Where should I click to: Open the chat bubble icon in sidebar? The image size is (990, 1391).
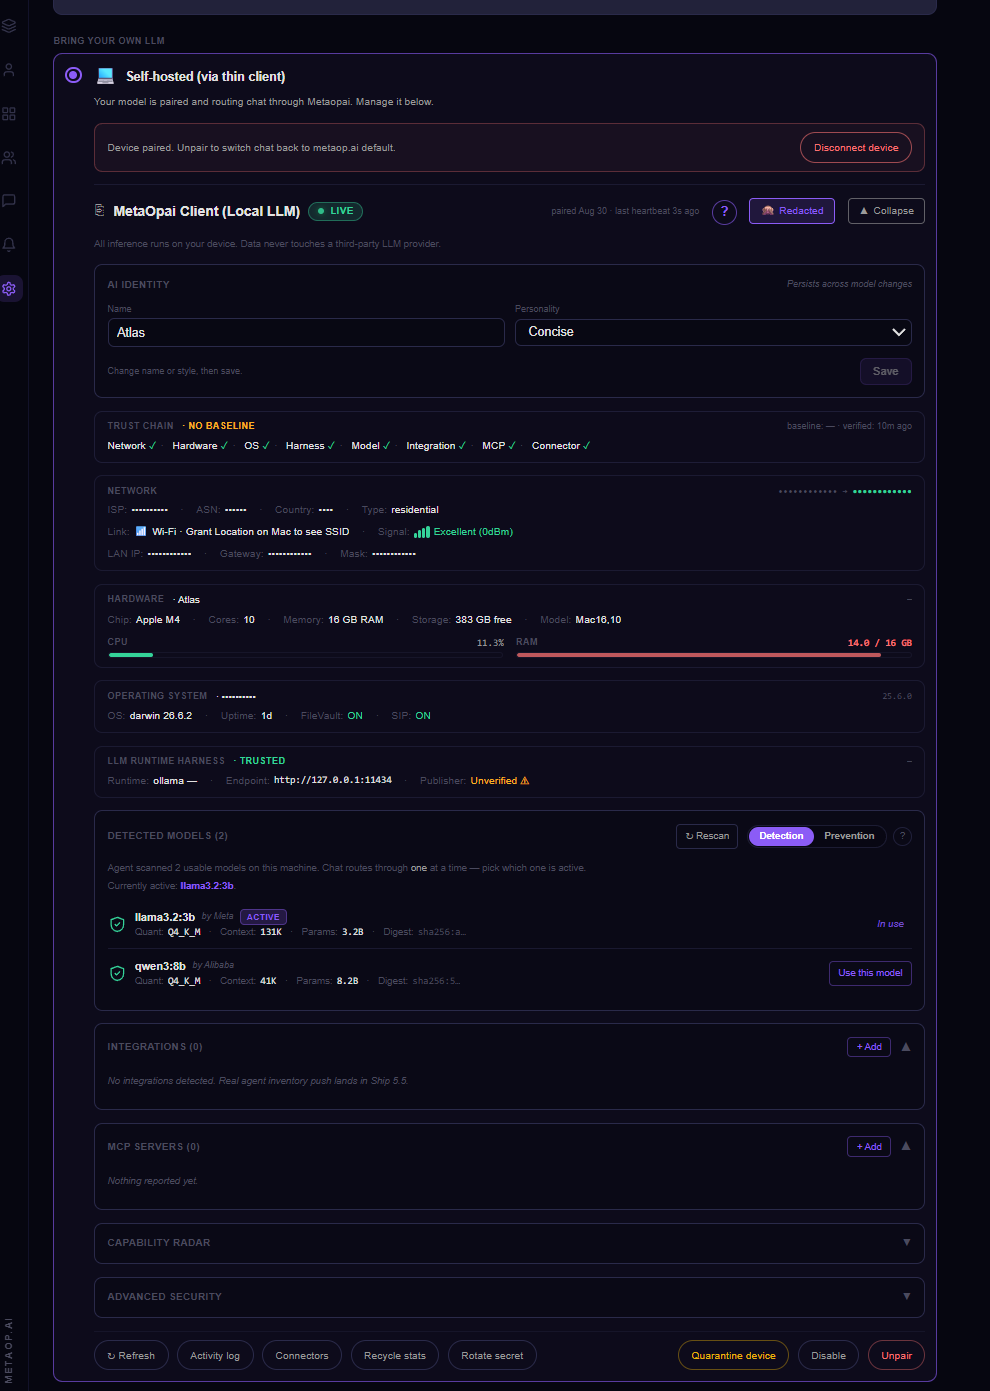[9, 201]
